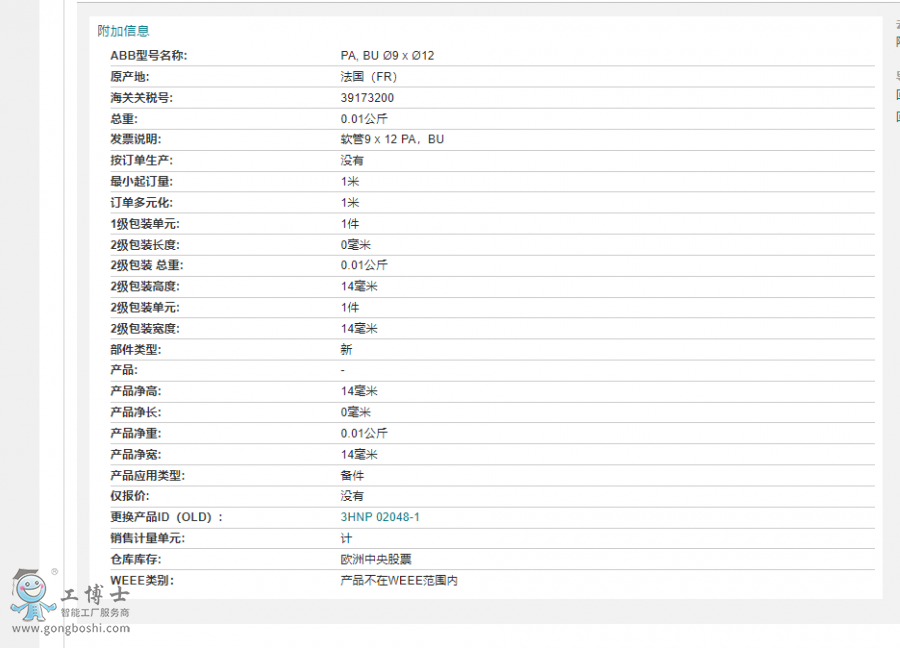The height and width of the screenshot is (648, 900).
Task: Click the 备件 application type value
Action: pos(352,475)
